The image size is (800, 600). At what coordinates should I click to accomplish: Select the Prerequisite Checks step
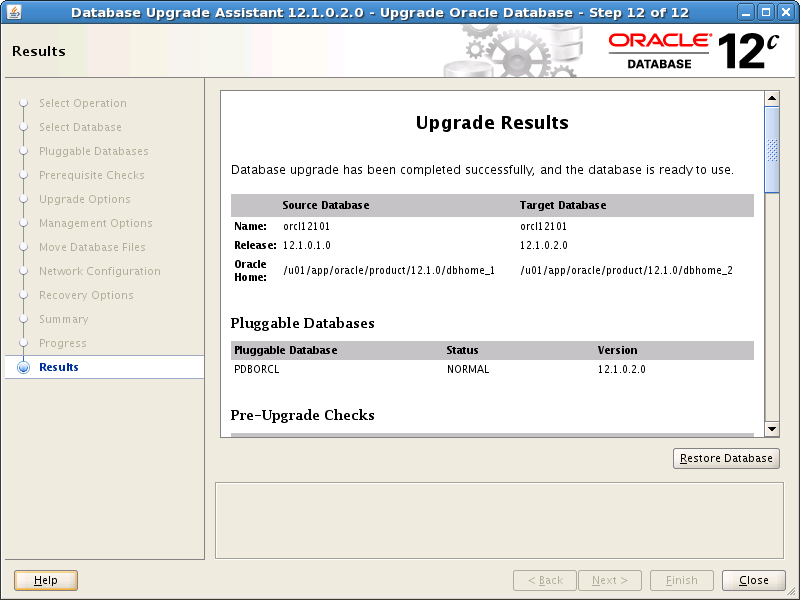pyautogui.click(x=92, y=175)
